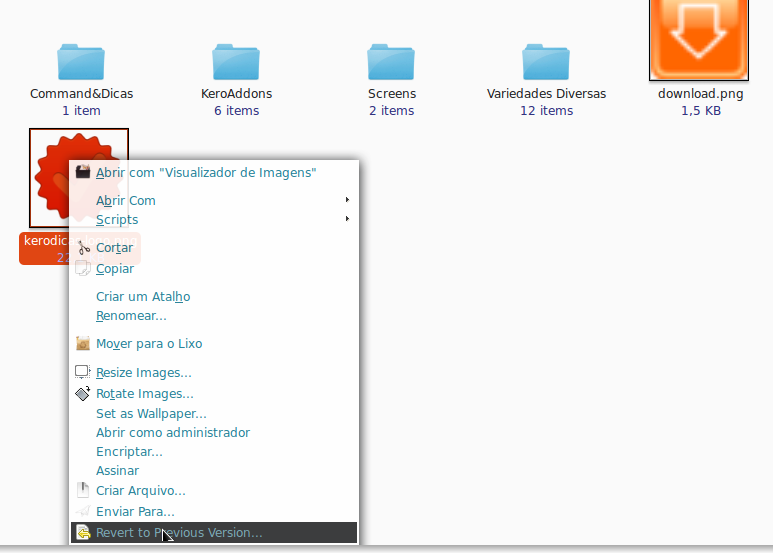Choose Abrir com "Visualizador de Imagens"
The height and width of the screenshot is (553, 773).
(x=214, y=173)
